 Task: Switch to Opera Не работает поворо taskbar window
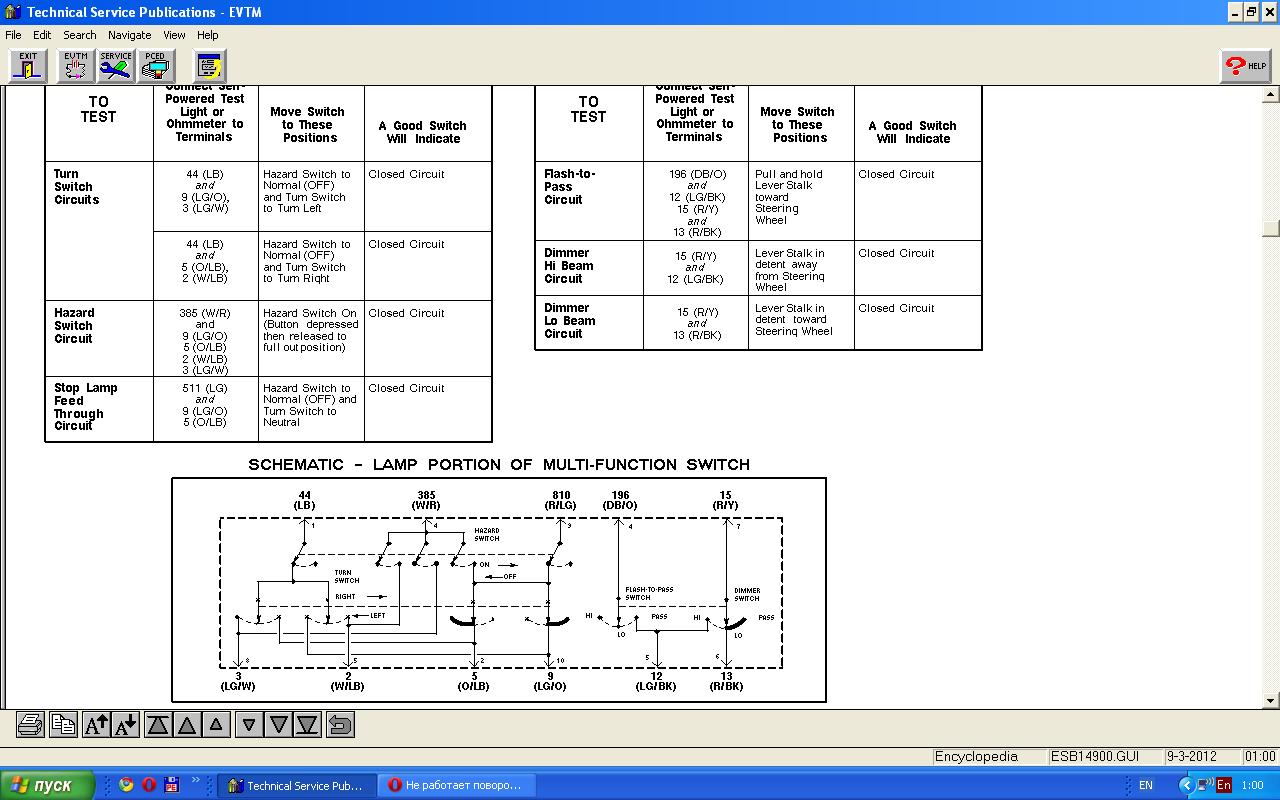click(457, 785)
